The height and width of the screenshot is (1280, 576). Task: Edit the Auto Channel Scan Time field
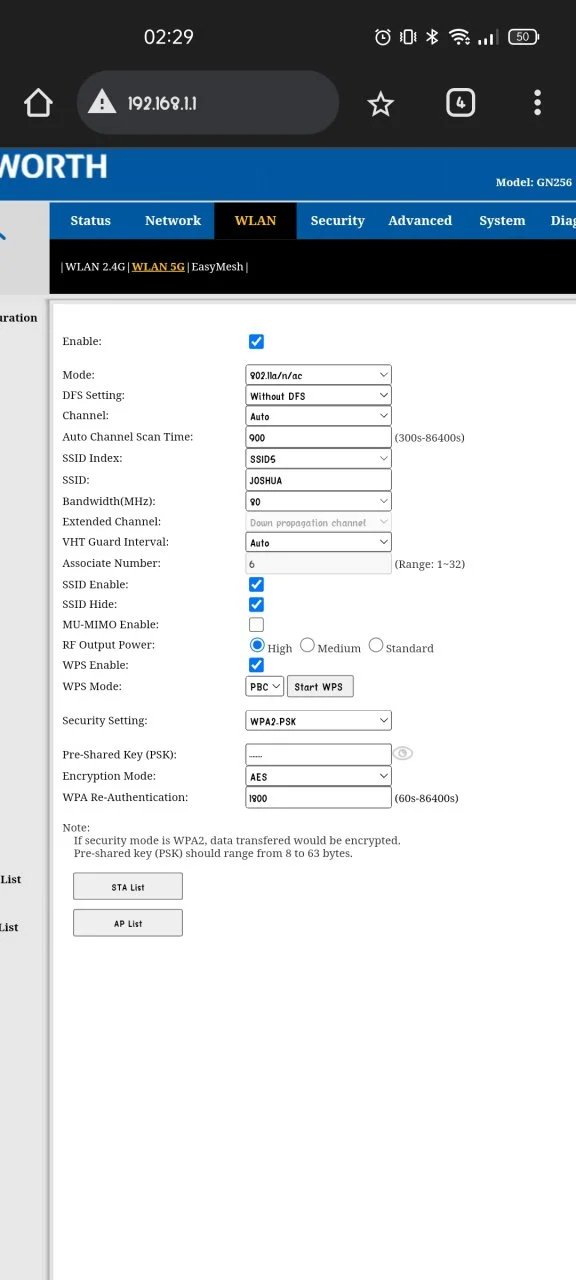pos(318,437)
